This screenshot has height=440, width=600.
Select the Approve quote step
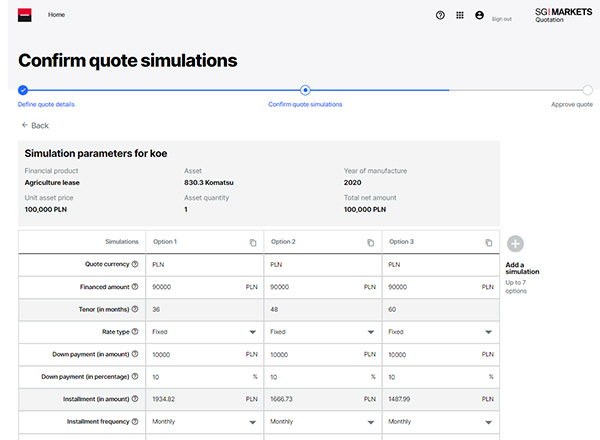pos(571,104)
